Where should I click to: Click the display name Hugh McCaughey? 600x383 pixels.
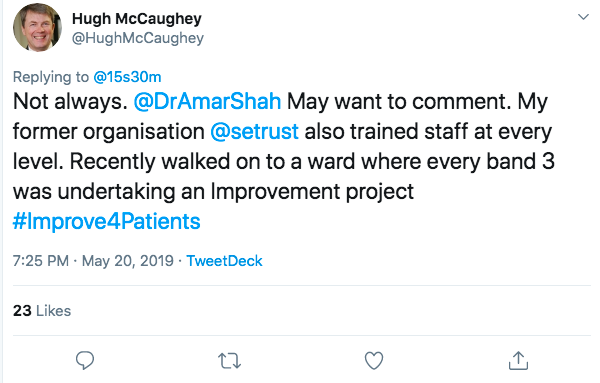(137, 18)
